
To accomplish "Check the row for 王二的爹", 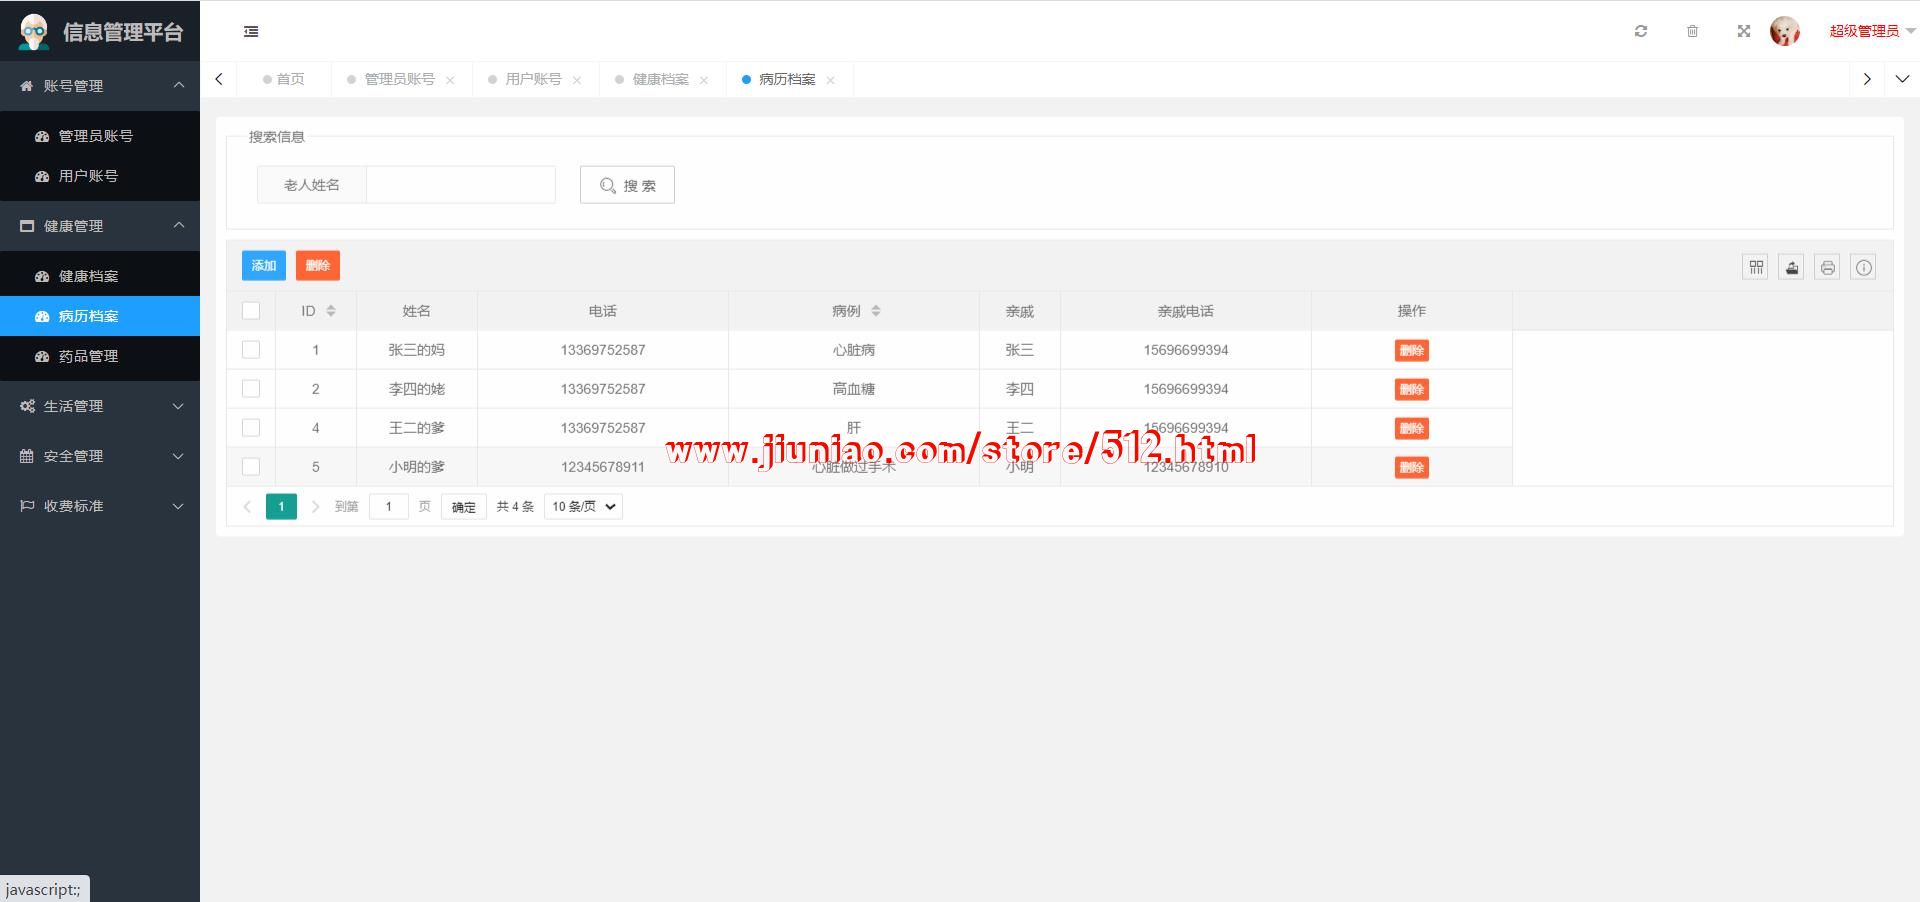I will (x=251, y=428).
